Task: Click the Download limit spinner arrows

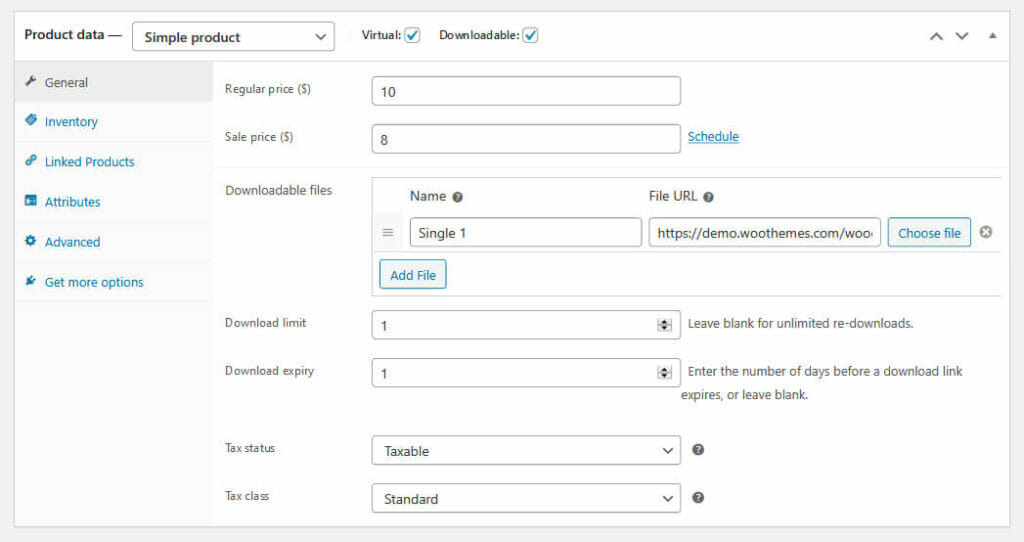Action: [x=664, y=325]
